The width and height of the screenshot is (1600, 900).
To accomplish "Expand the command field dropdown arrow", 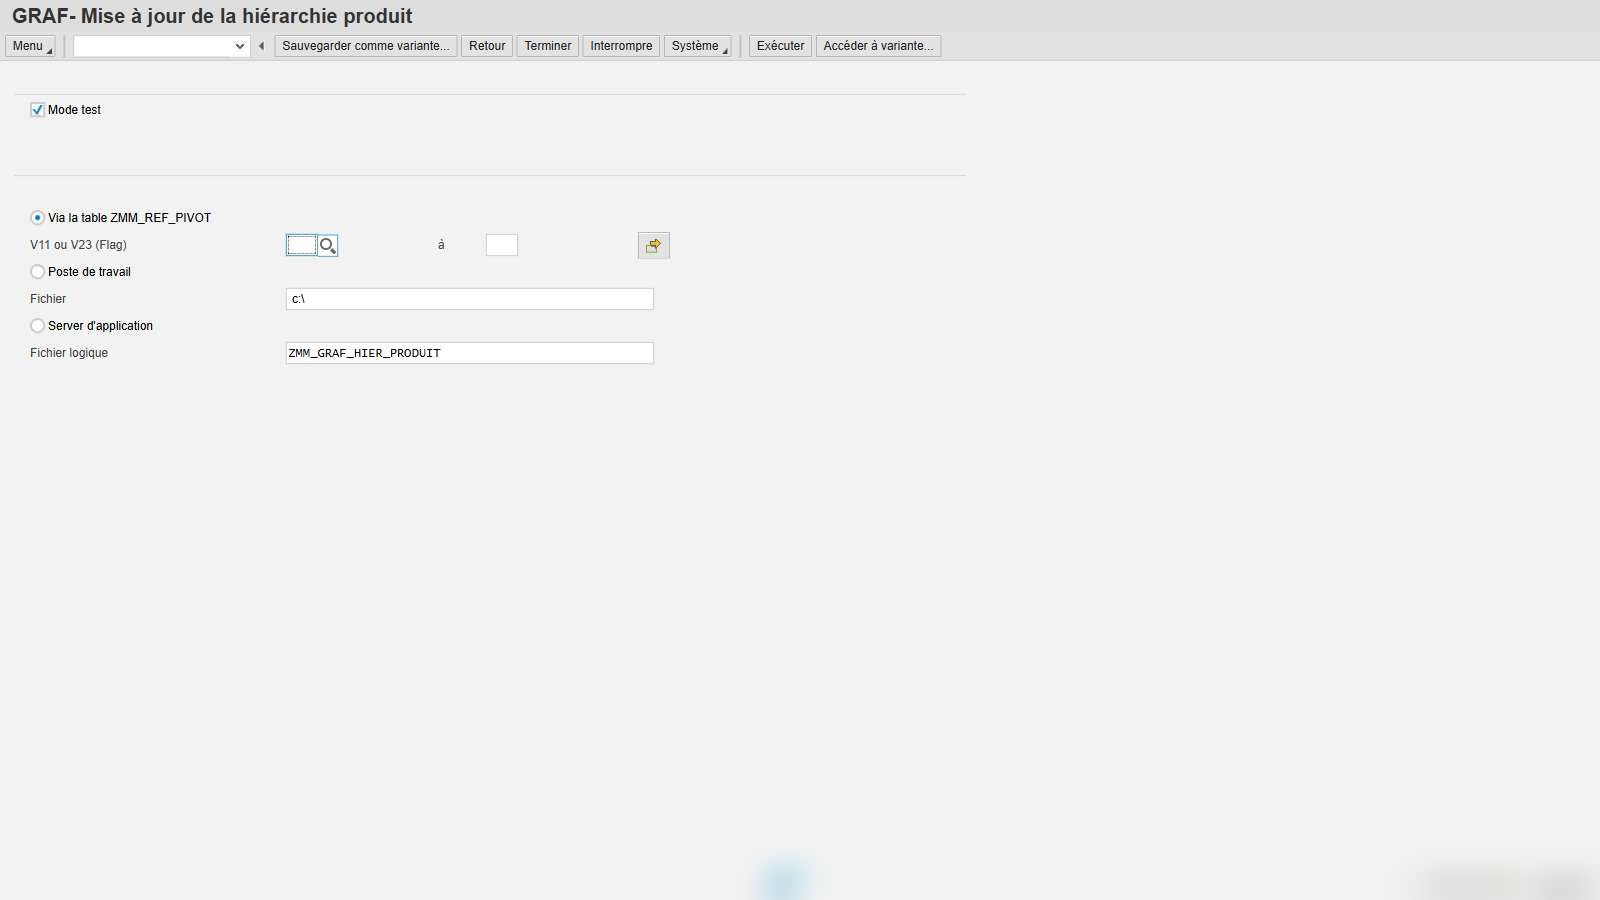I will tap(240, 46).
